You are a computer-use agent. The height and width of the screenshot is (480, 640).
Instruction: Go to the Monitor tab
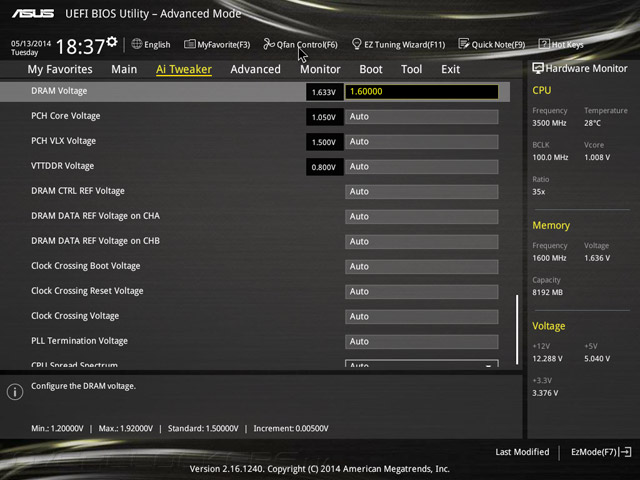click(320, 69)
